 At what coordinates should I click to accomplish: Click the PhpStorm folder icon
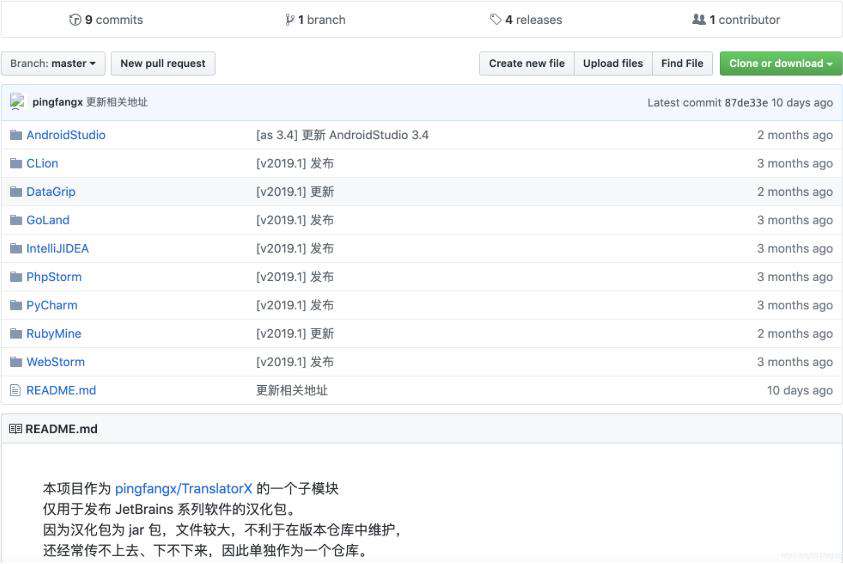[16, 277]
